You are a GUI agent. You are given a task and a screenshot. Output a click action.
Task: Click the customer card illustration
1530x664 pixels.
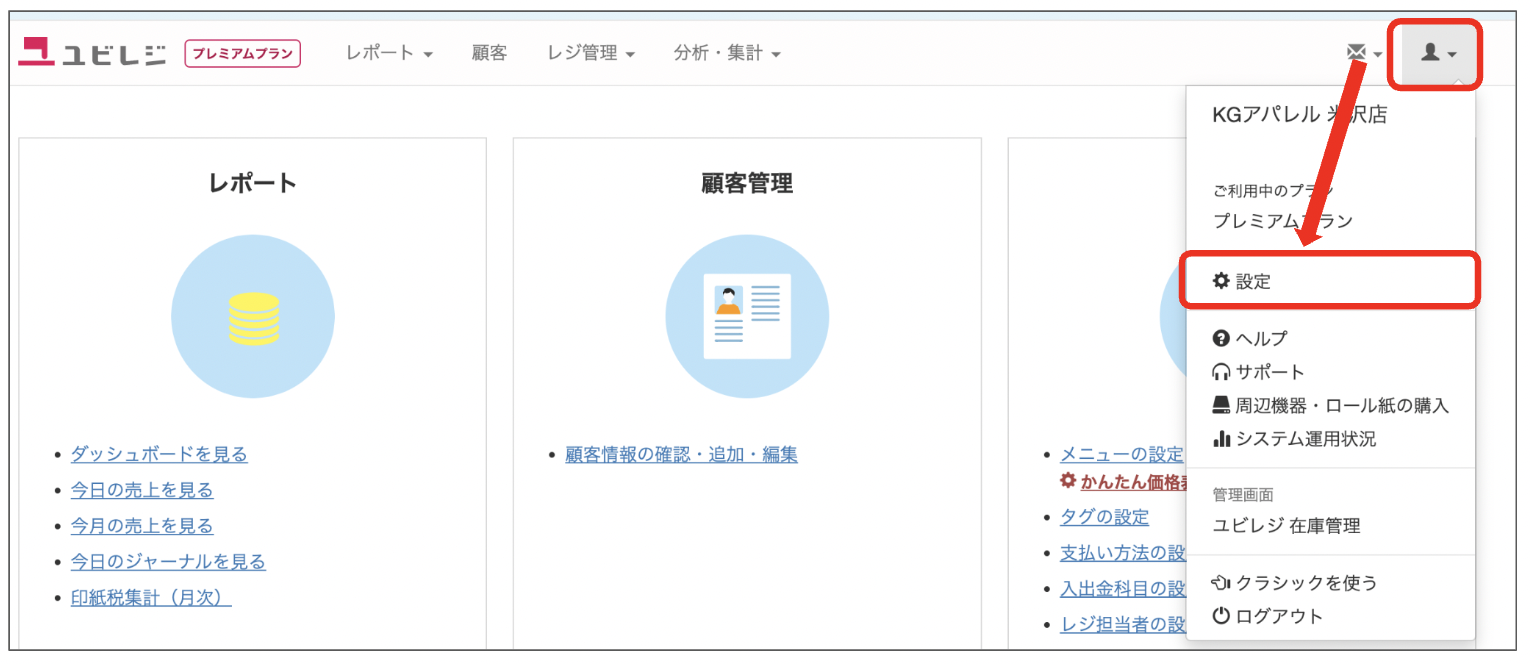click(x=747, y=316)
